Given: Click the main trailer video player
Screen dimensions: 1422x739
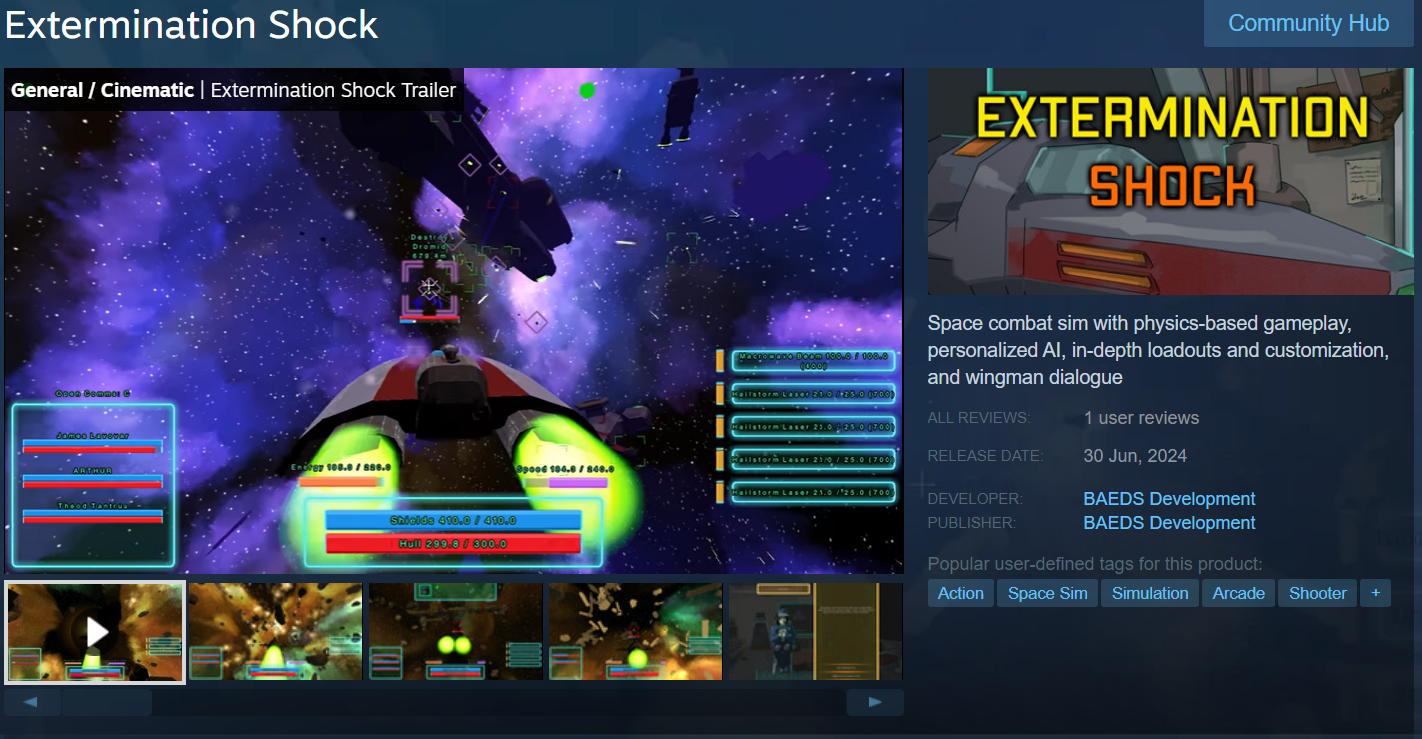Looking at the screenshot, I should [x=454, y=321].
